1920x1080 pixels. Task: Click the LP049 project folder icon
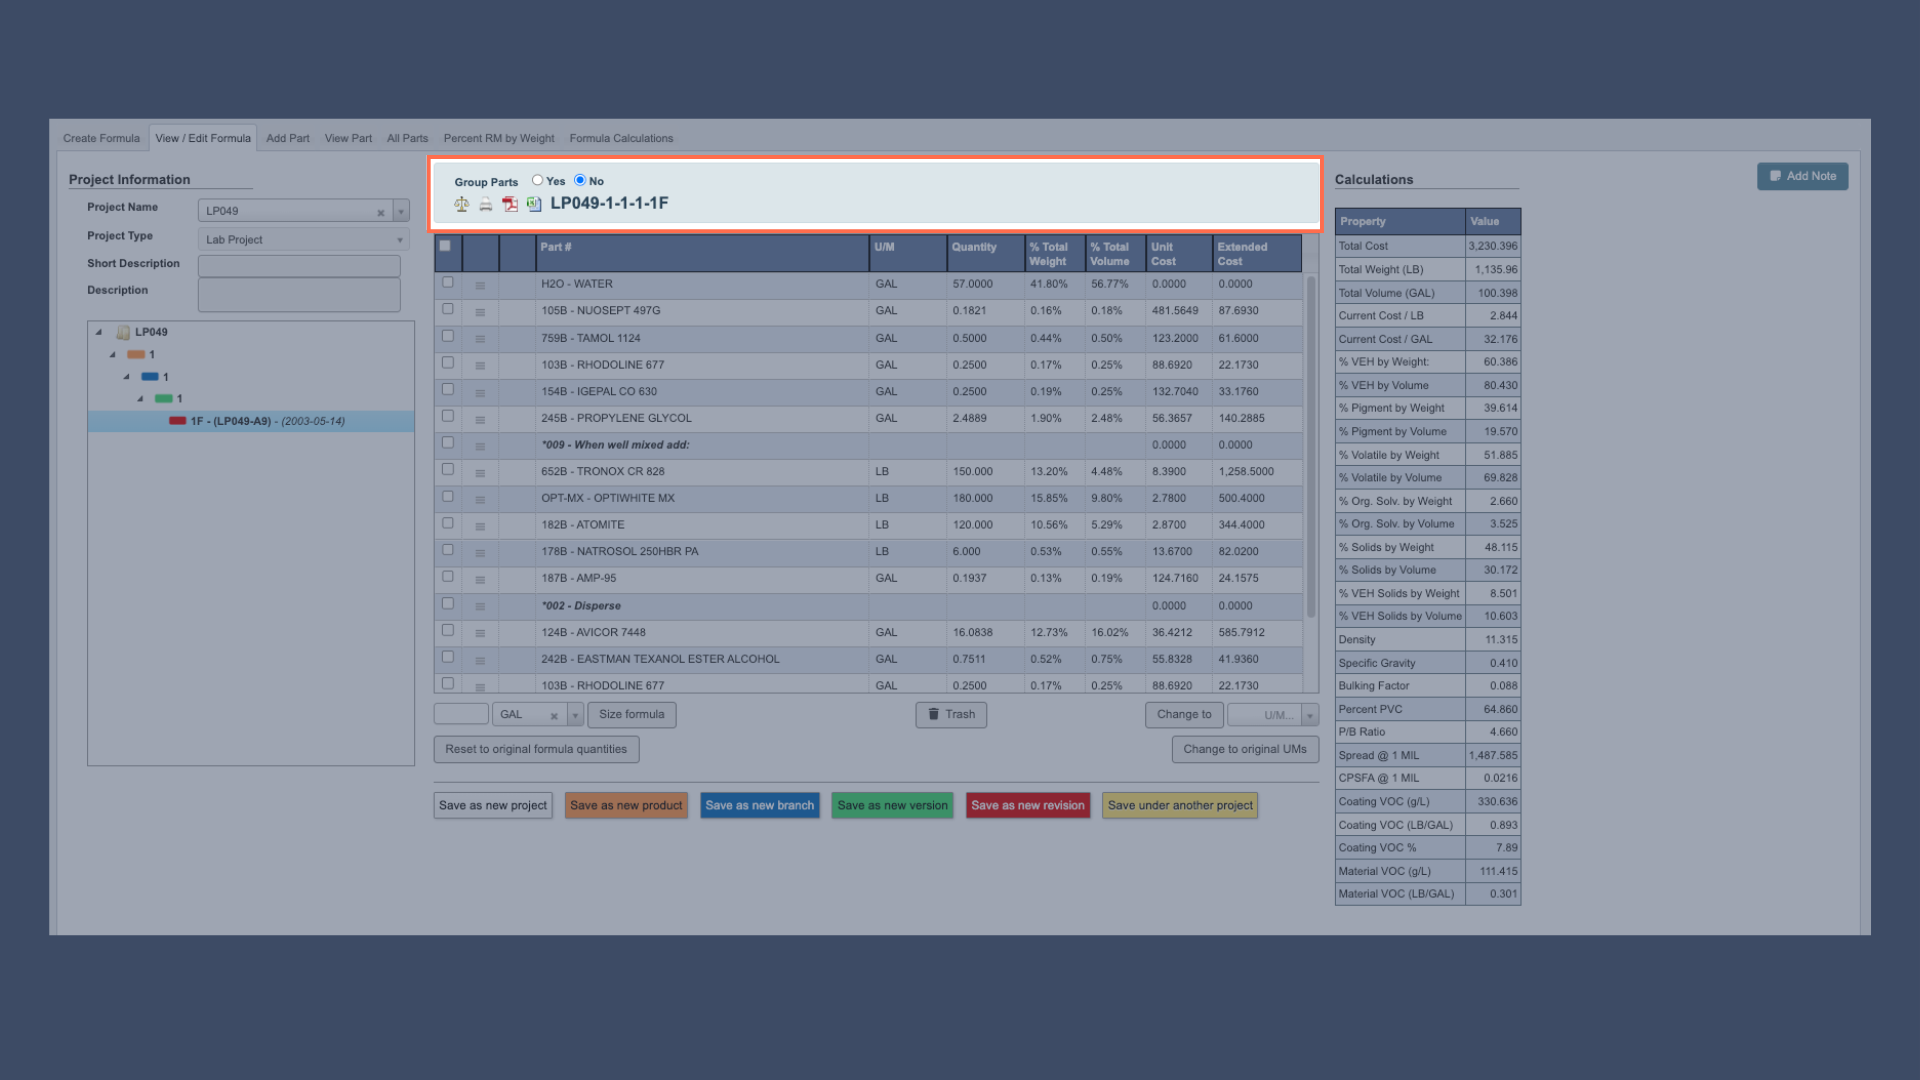pyautogui.click(x=122, y=331)
